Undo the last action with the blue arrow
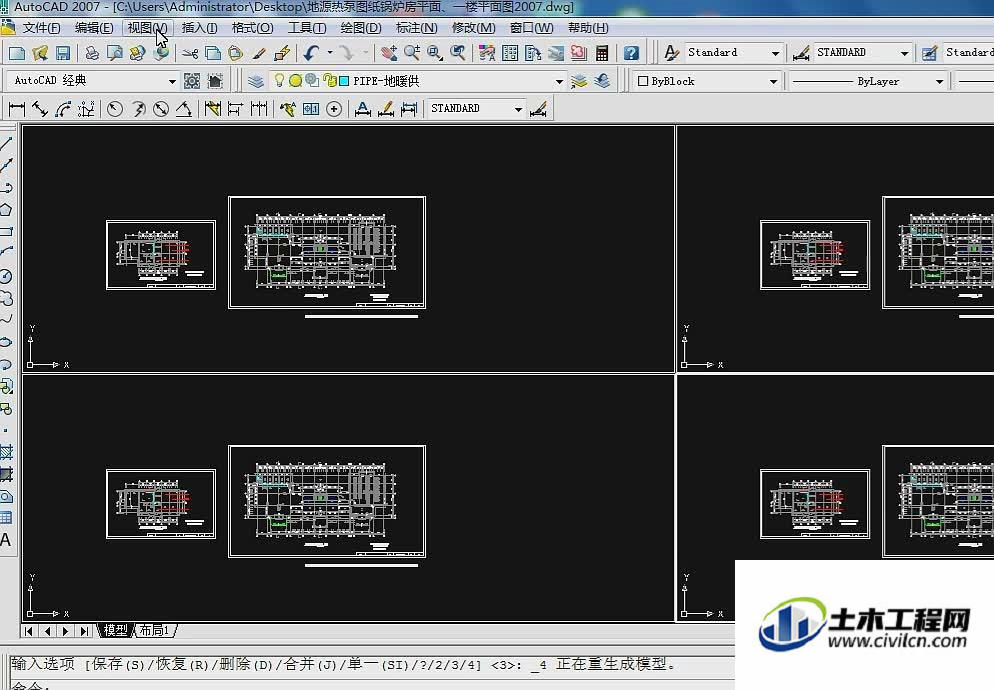 click(311, 53)
